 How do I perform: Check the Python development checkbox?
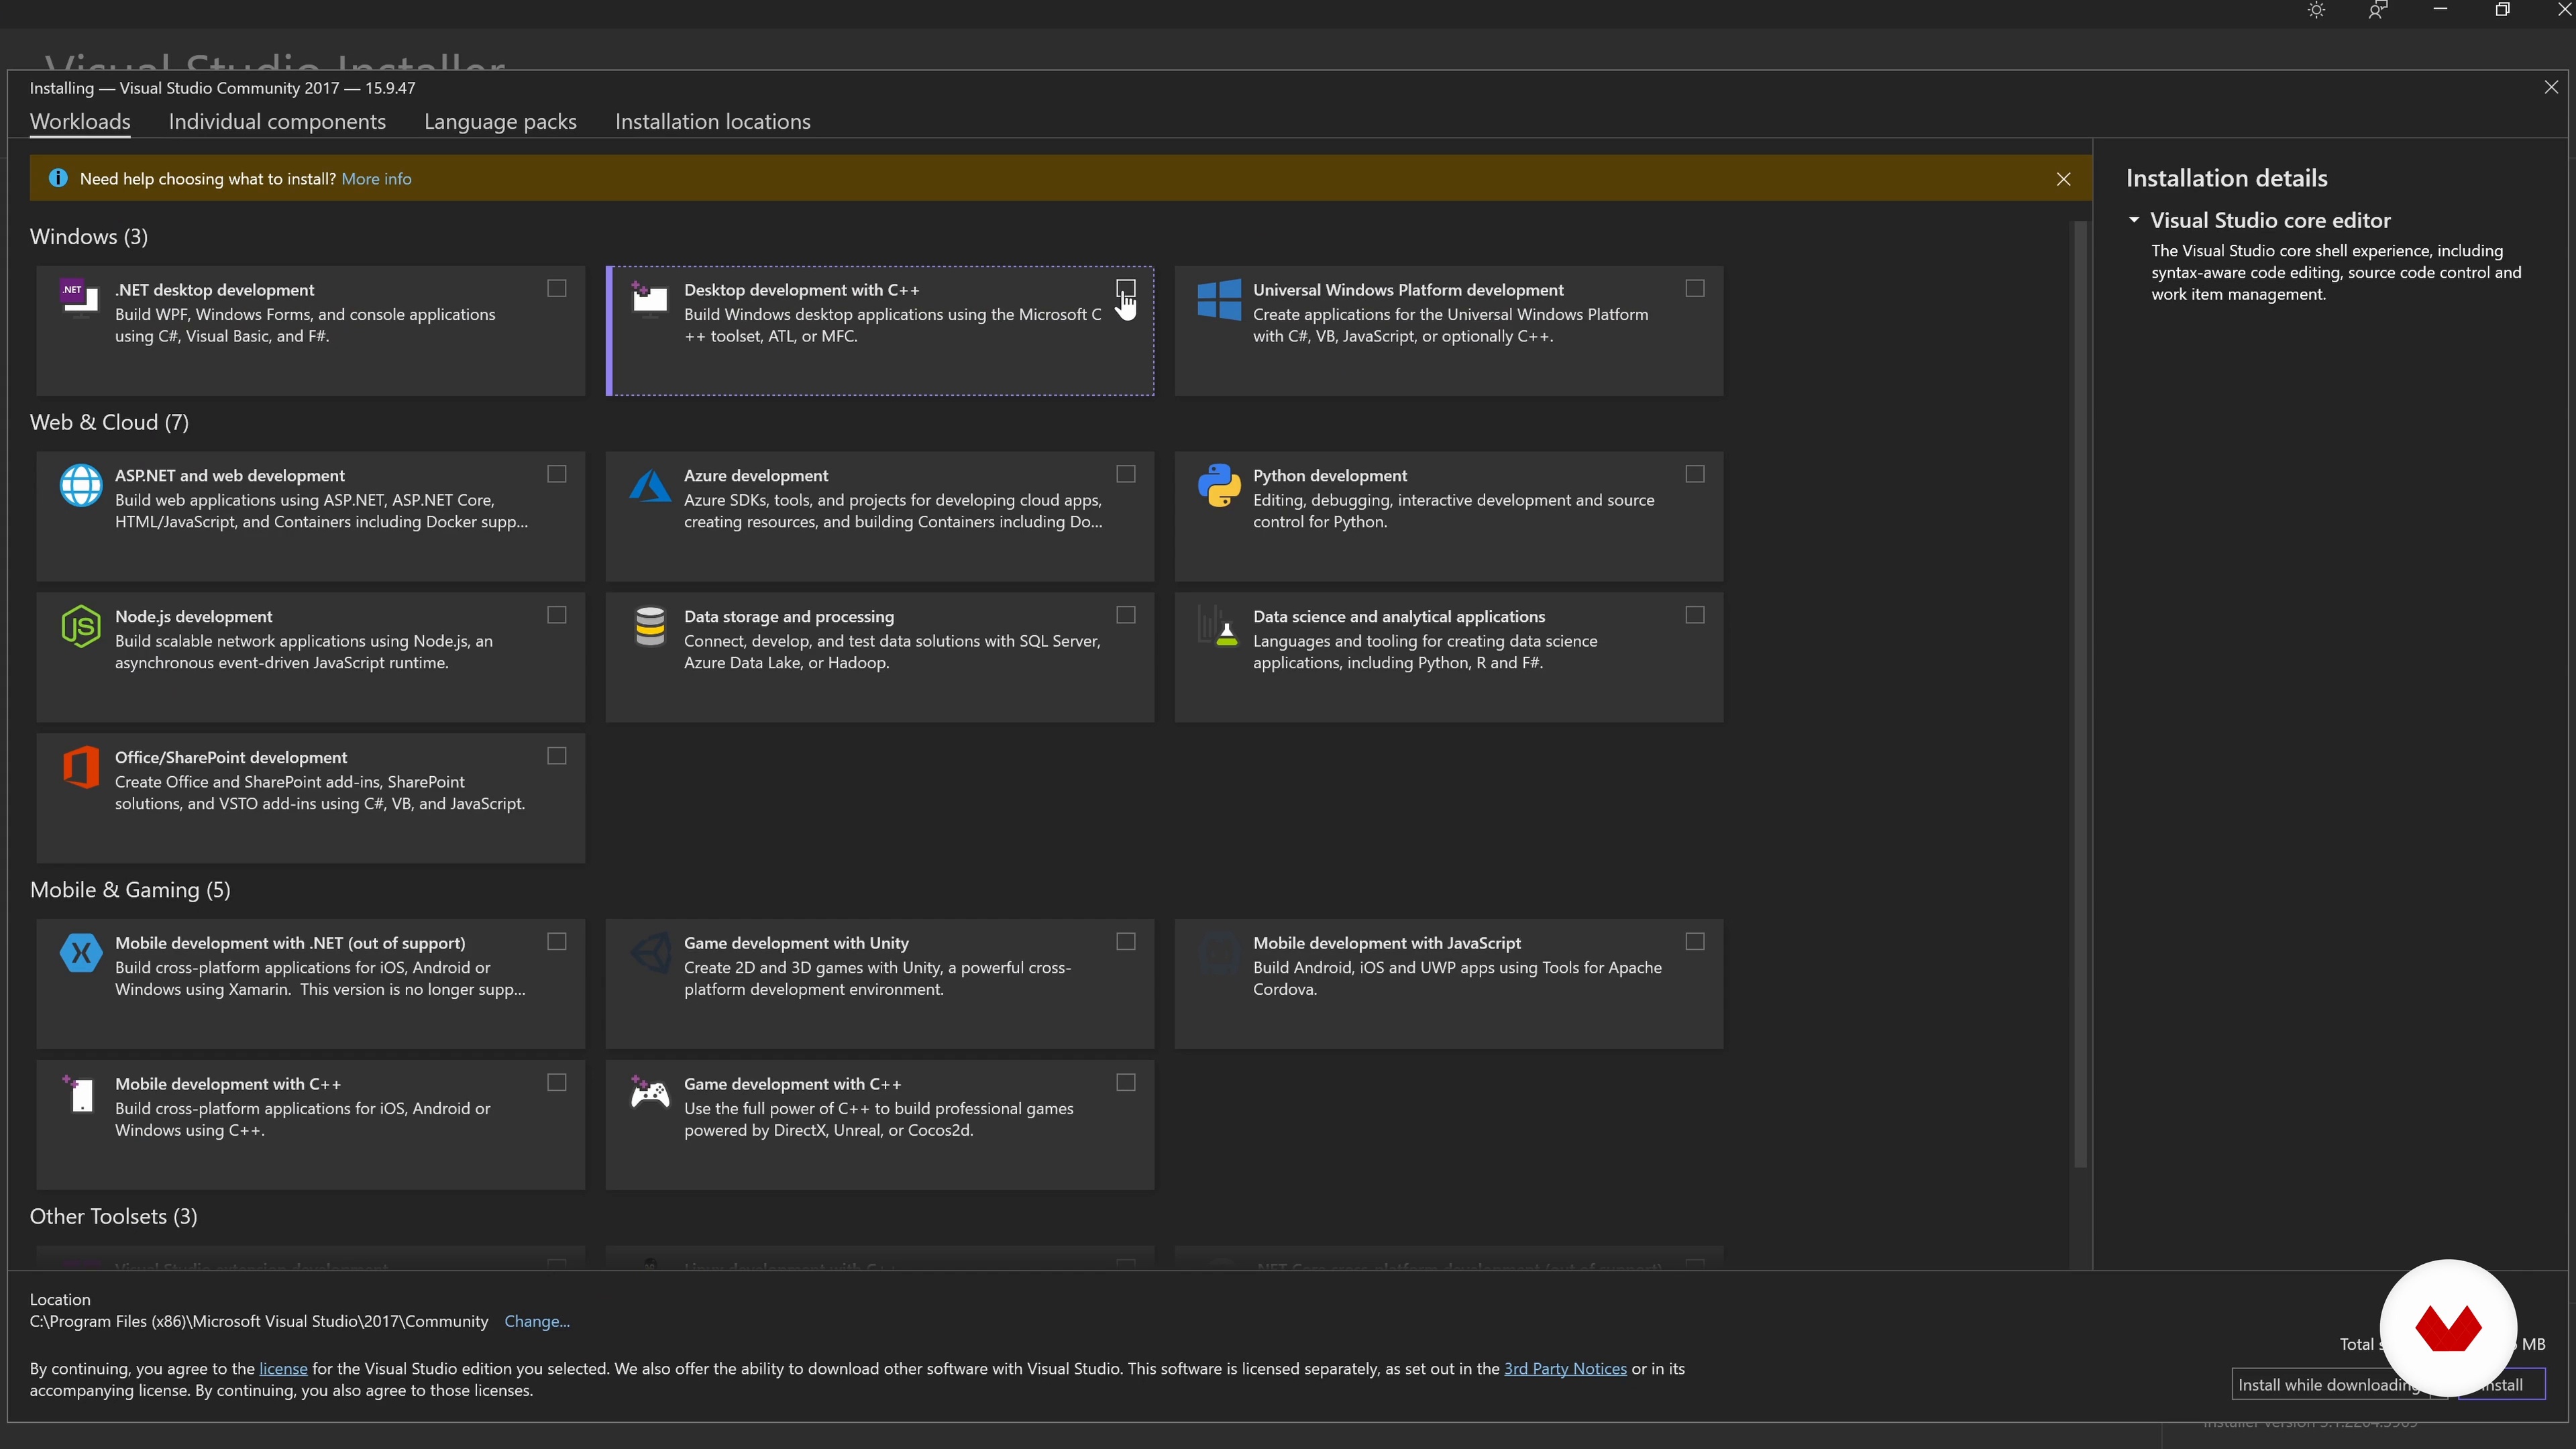click(1695, 474)
